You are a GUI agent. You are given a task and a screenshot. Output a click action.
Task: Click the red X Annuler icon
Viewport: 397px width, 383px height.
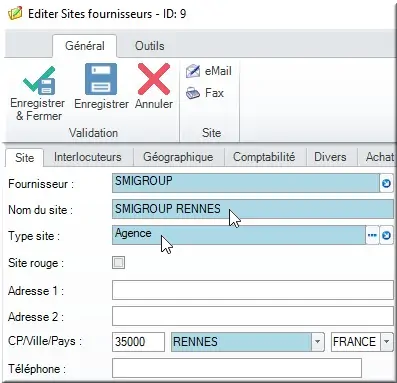(x=154, y=79)
